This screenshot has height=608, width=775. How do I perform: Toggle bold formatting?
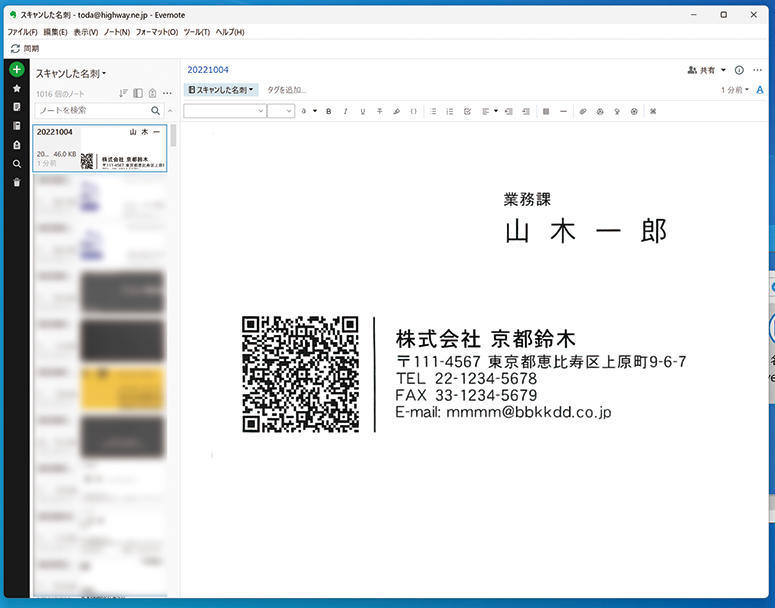329,112
